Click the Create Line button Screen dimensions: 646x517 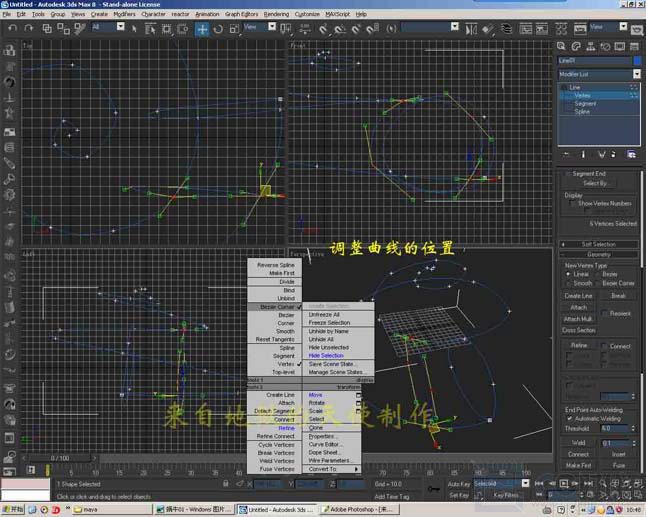[x=578, y=296]
